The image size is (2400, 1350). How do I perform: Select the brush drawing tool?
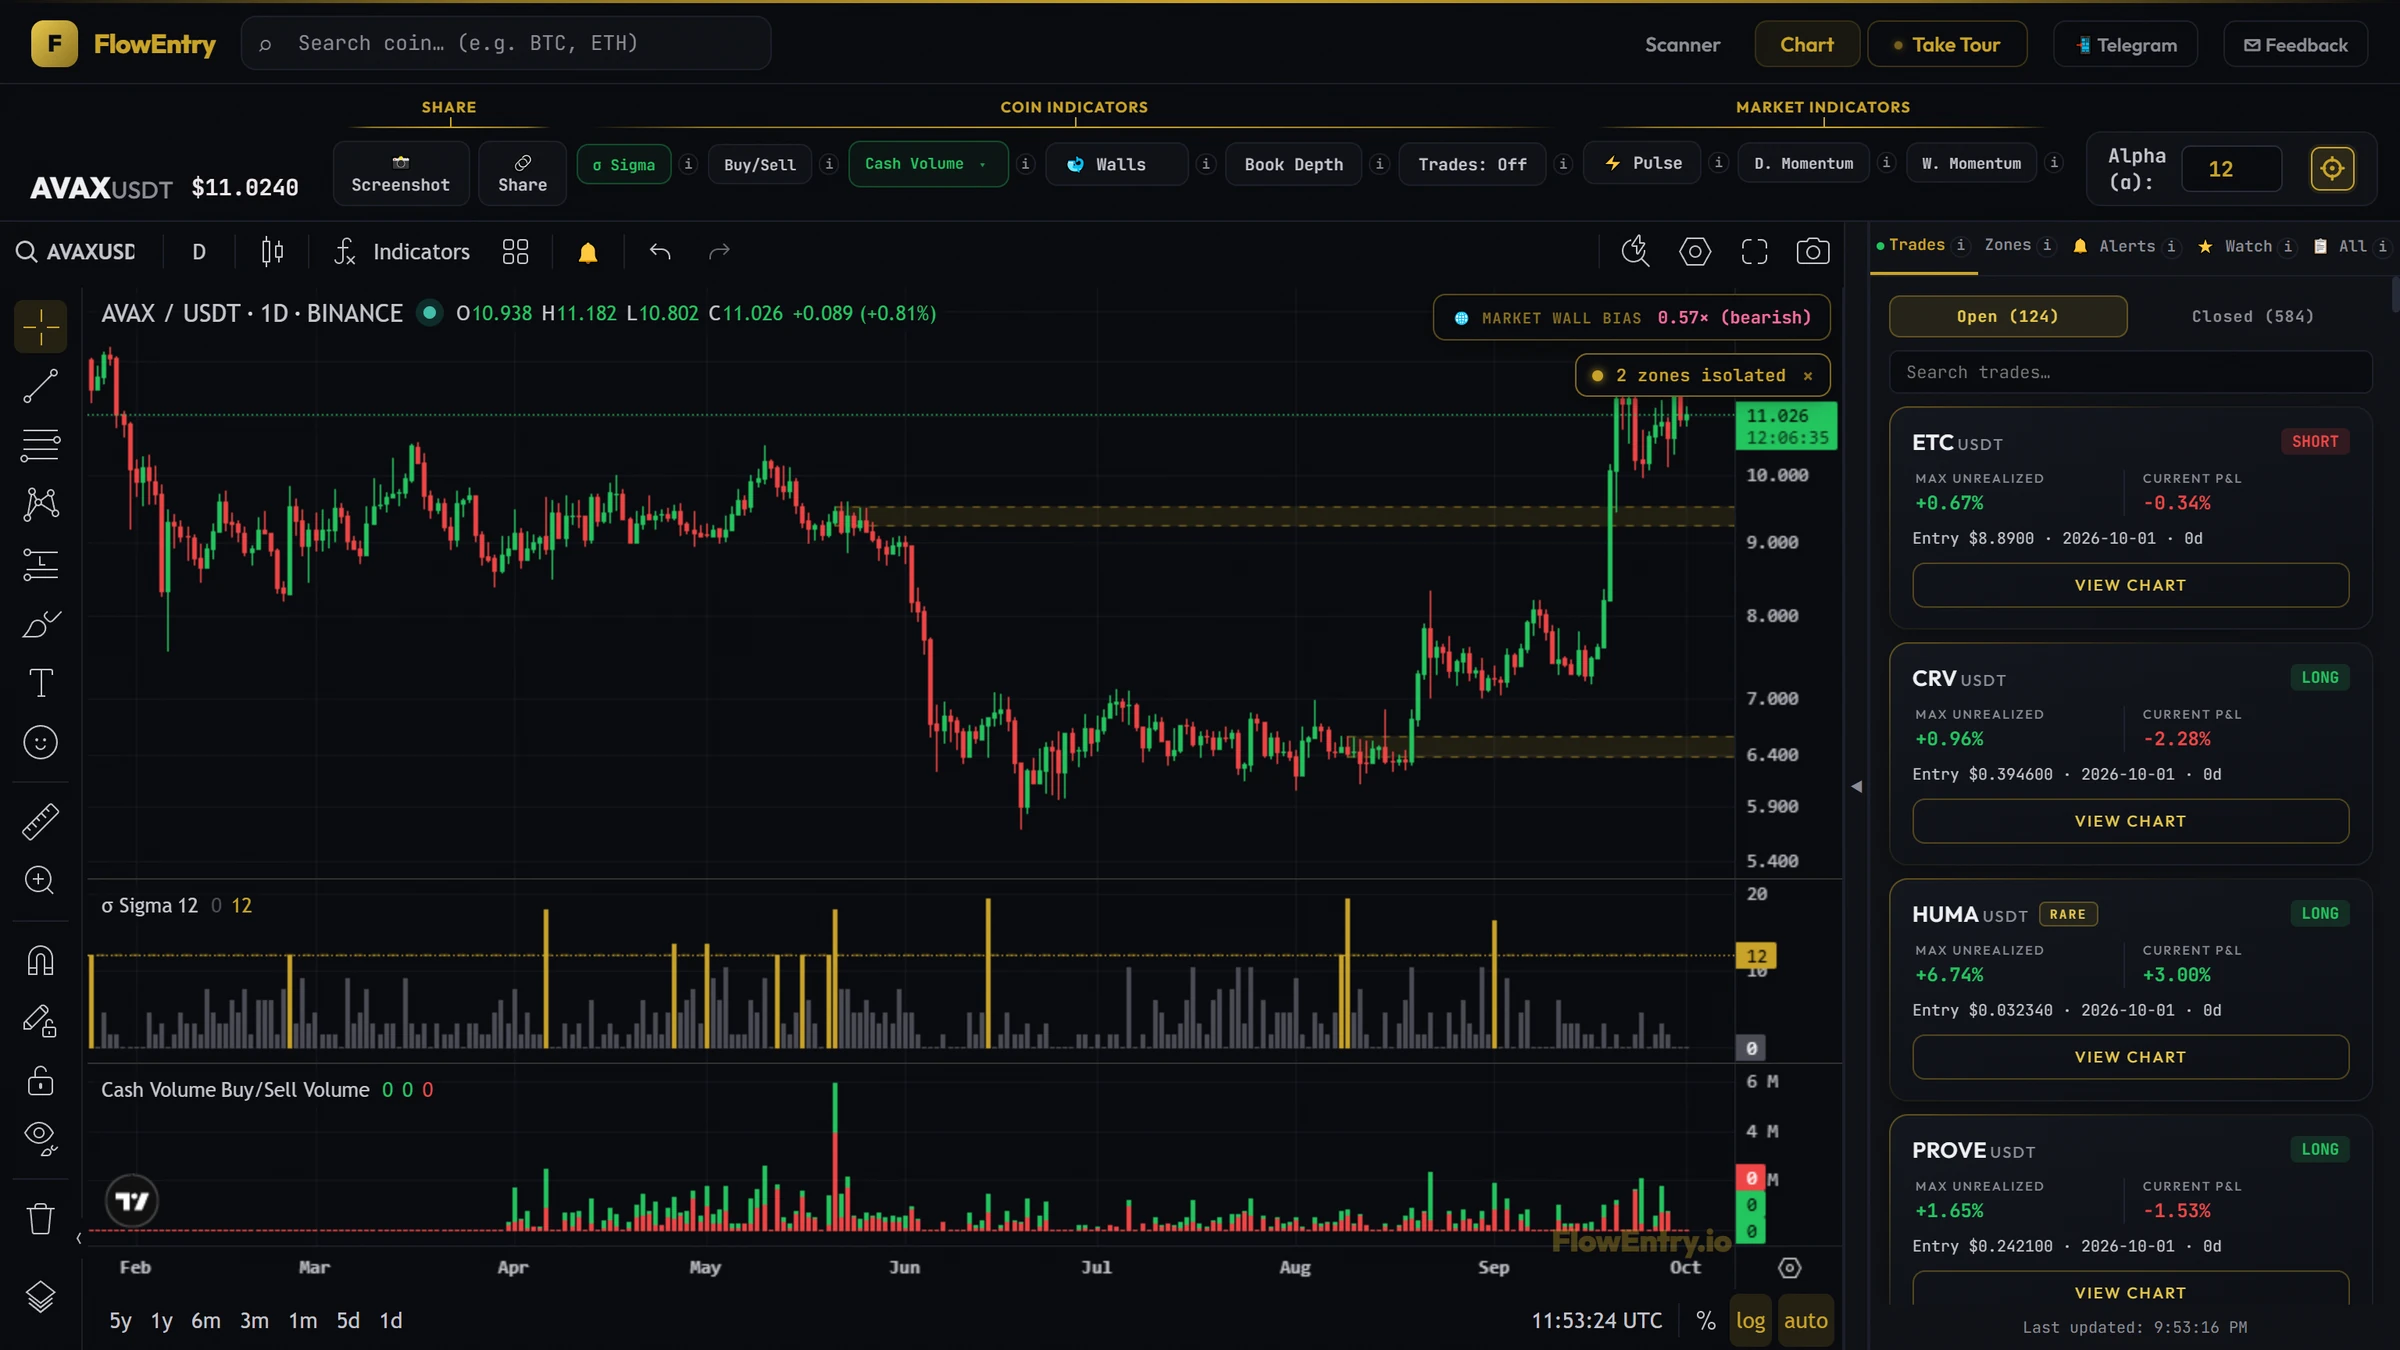pyautogui.click(x=40, y=624)
